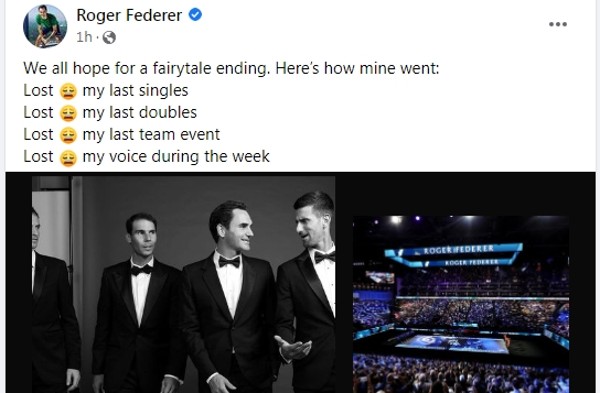Click the 'We all hope for a fairytale ending' text
This screenshot has width=600, height=393.
[x=147, y=68]
